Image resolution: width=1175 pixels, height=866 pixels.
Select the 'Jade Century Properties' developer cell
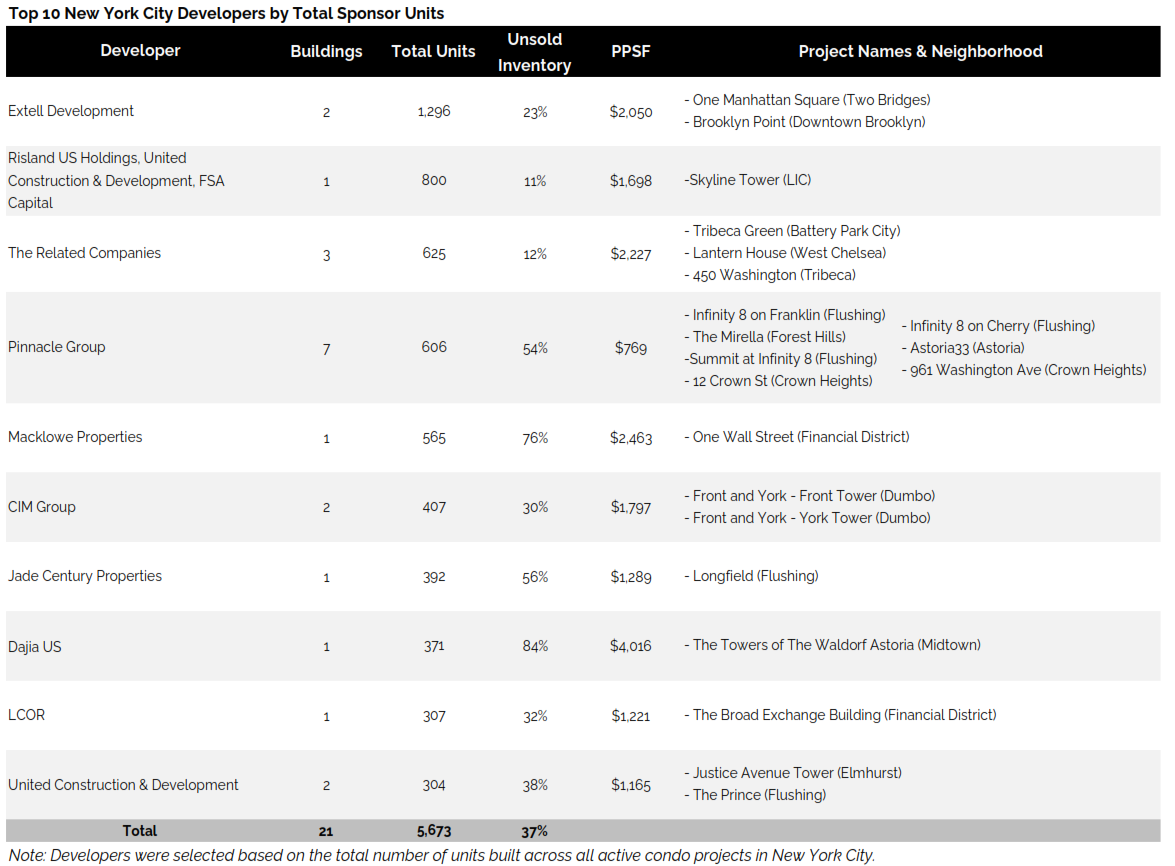[85, 575]
